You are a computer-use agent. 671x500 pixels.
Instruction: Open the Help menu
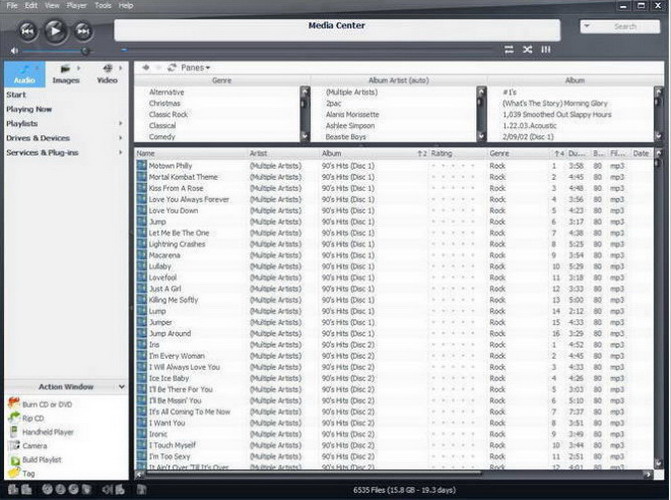point(126,6)
